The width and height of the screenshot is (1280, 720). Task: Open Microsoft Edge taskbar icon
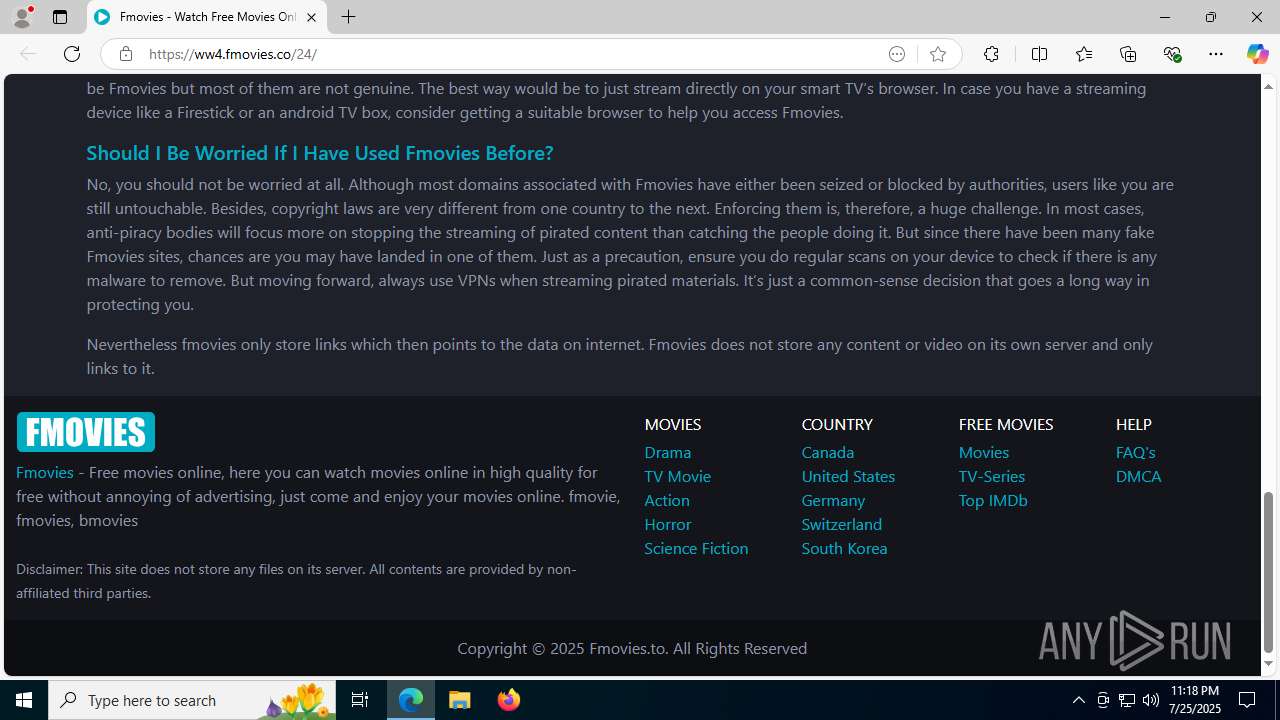pos(411,700)
